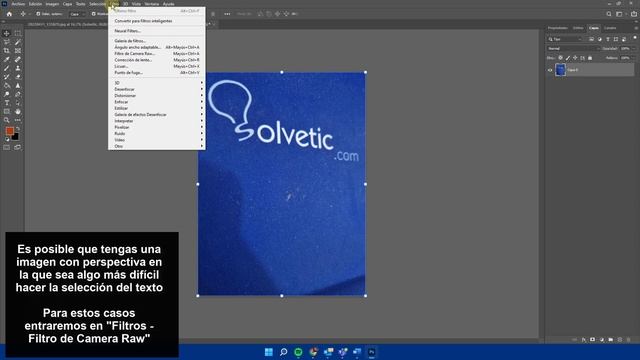The height and width of the screenshot is (360, 640).
Task: Toggle visibility eye of Capa 0 layer
Action: point(550,70)
